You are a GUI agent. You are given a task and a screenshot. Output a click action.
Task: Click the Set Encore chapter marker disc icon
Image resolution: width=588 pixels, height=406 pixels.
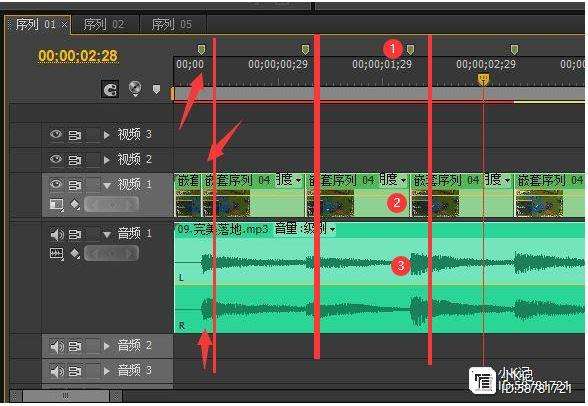135,88
